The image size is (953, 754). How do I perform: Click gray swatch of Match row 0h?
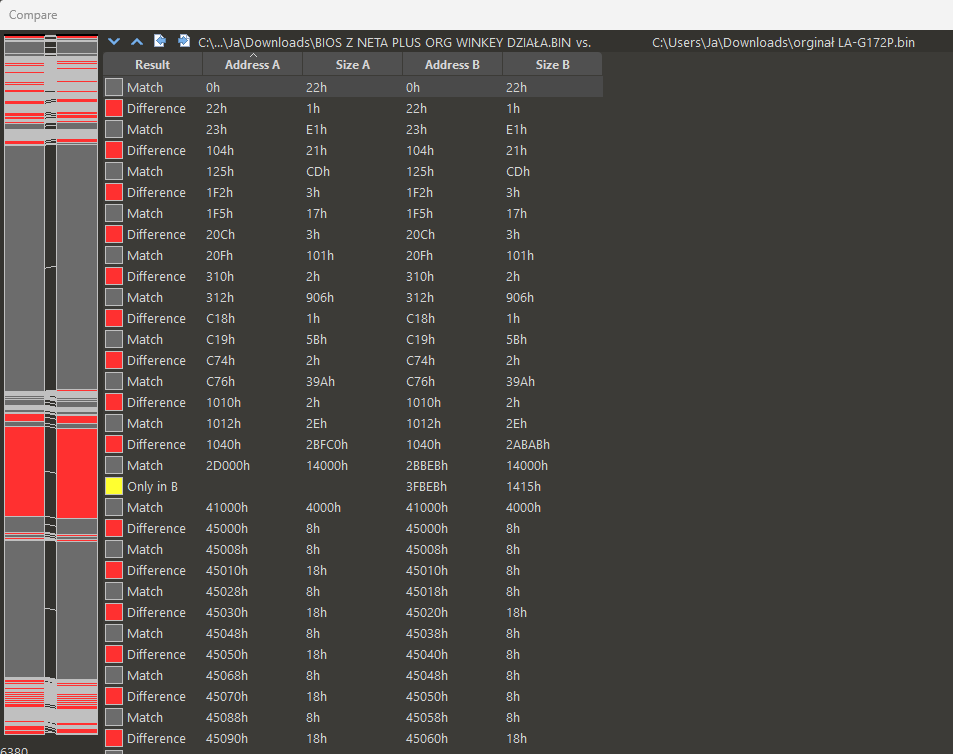[114, 87]
